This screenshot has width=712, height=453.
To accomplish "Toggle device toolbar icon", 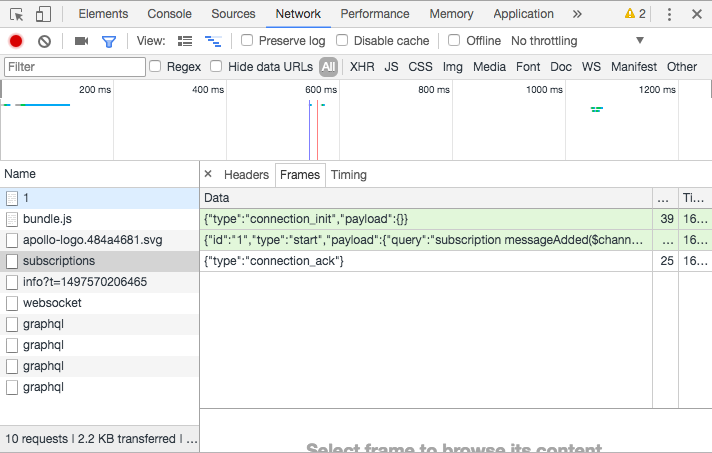I will coord(43,14).
